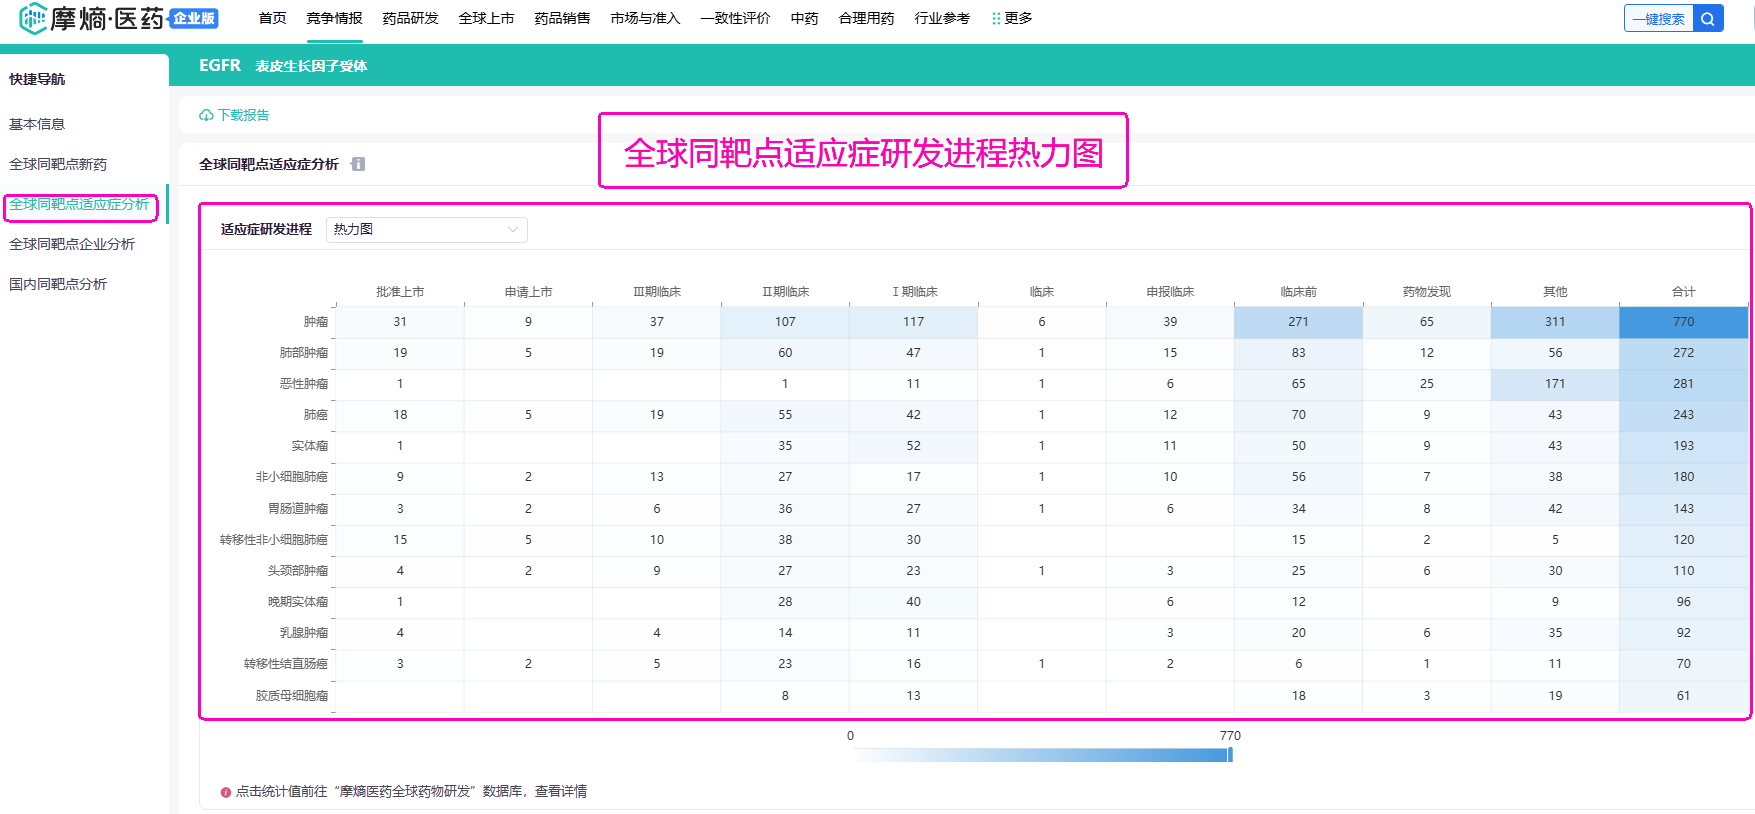
Task: Click the 实体瘤 合计 cell 193
Action: point(1684,446)
